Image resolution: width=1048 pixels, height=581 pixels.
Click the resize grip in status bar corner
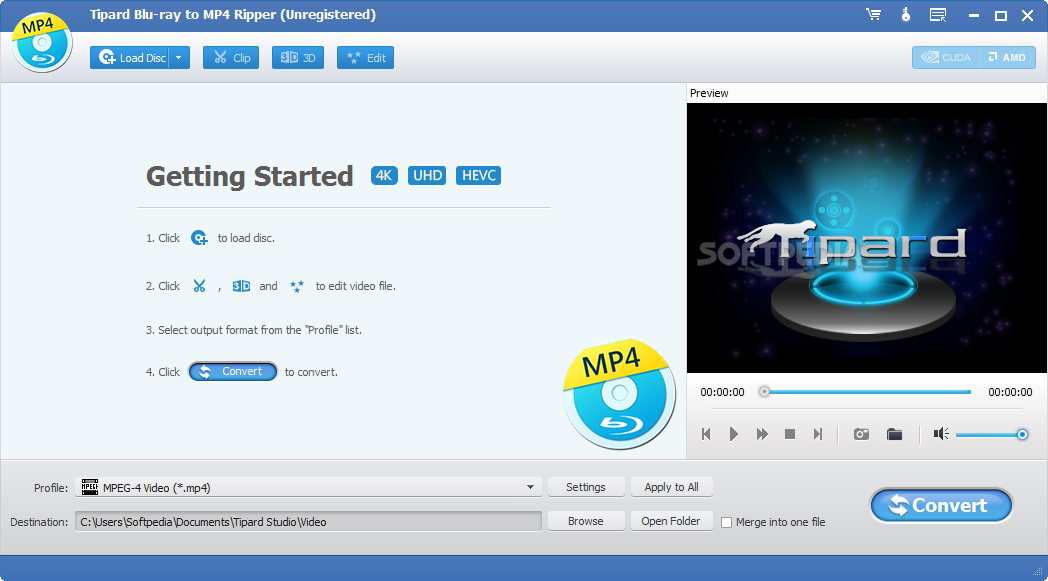coord(1037,570)
